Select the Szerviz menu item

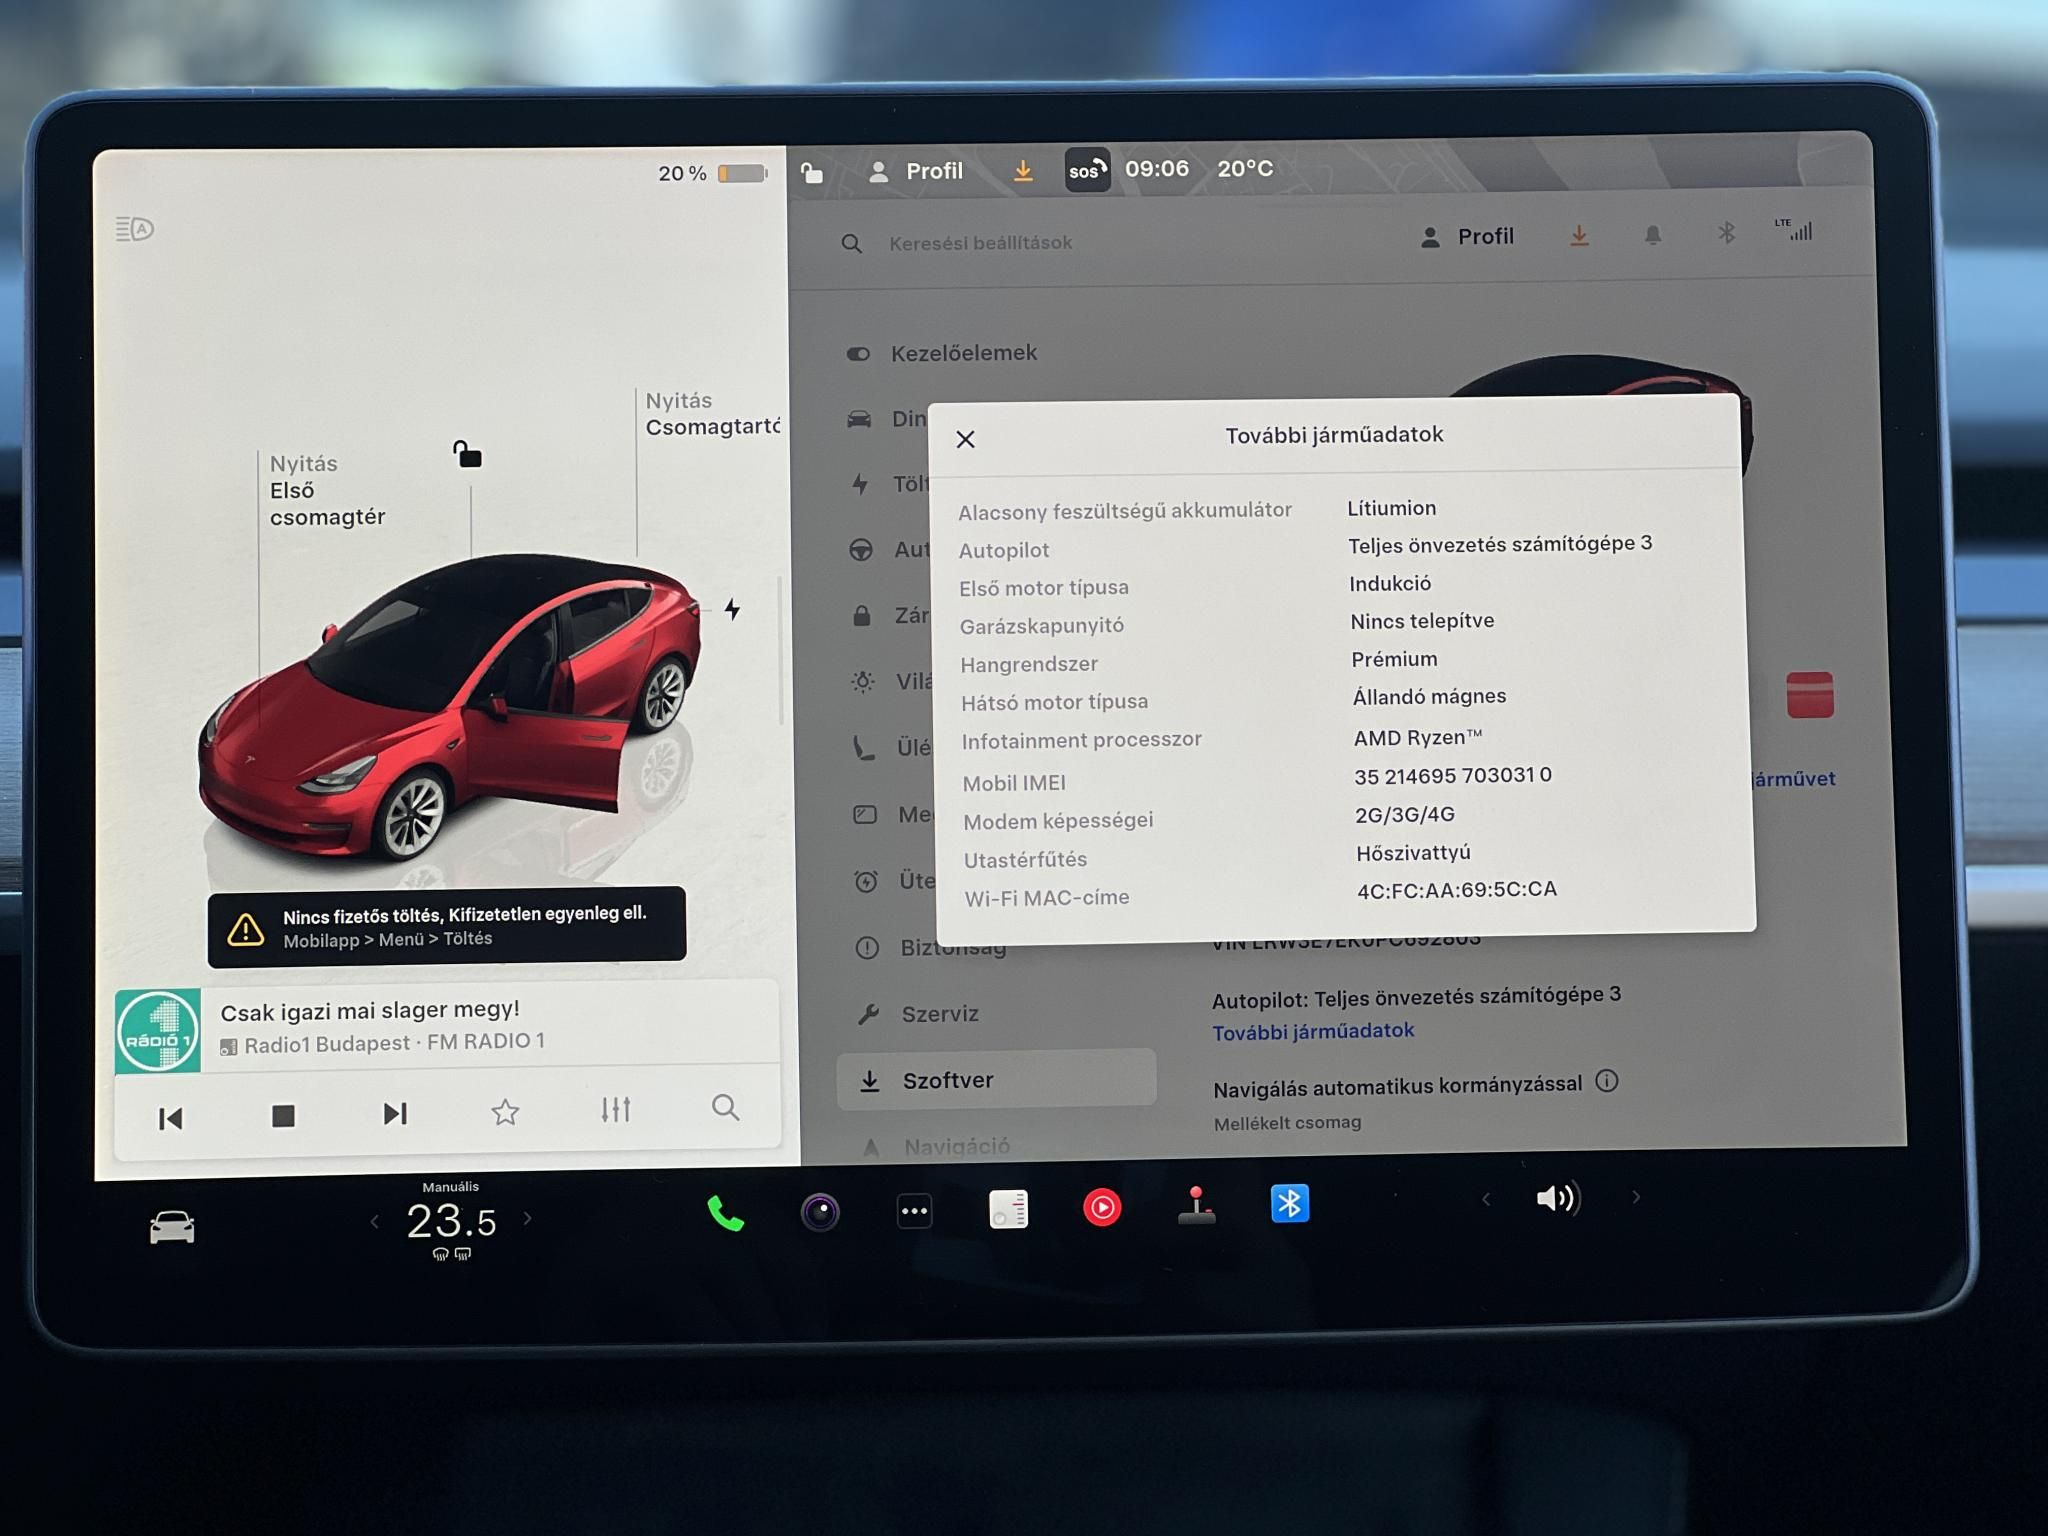click(918, 1014)
